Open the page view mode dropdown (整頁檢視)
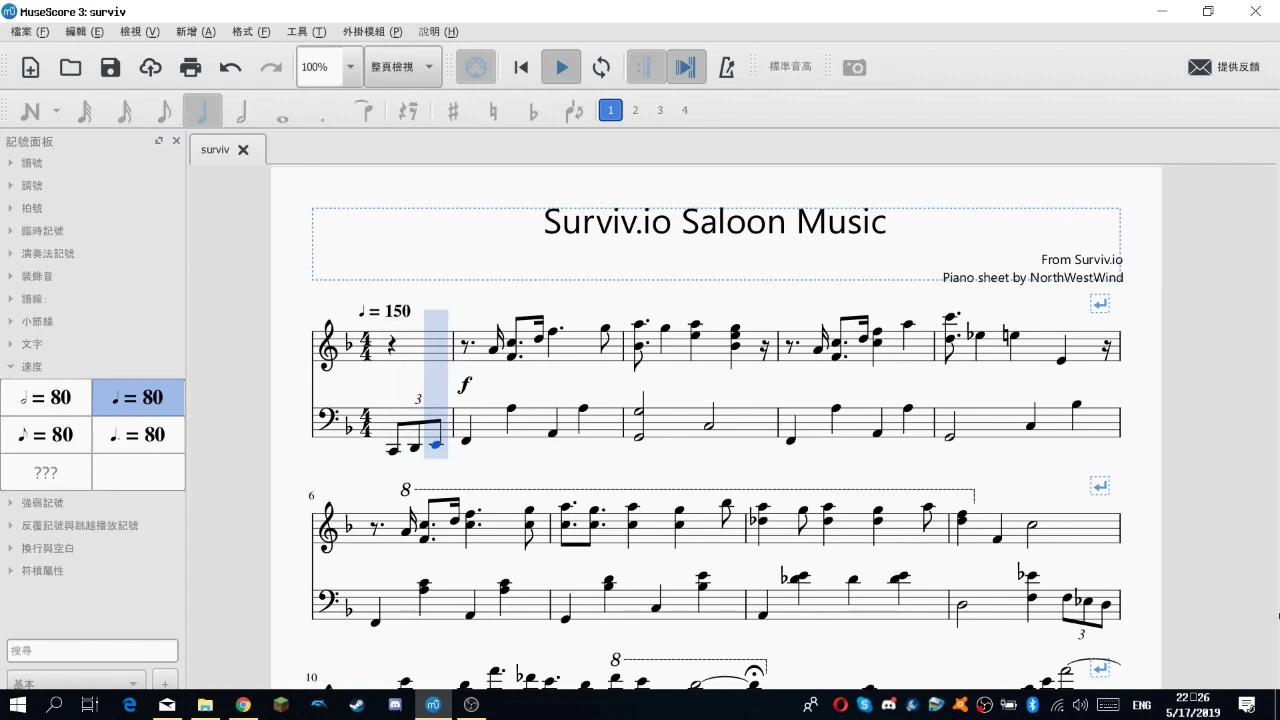The width and height of the screenshot is (1280, 720). pos(403,67)
